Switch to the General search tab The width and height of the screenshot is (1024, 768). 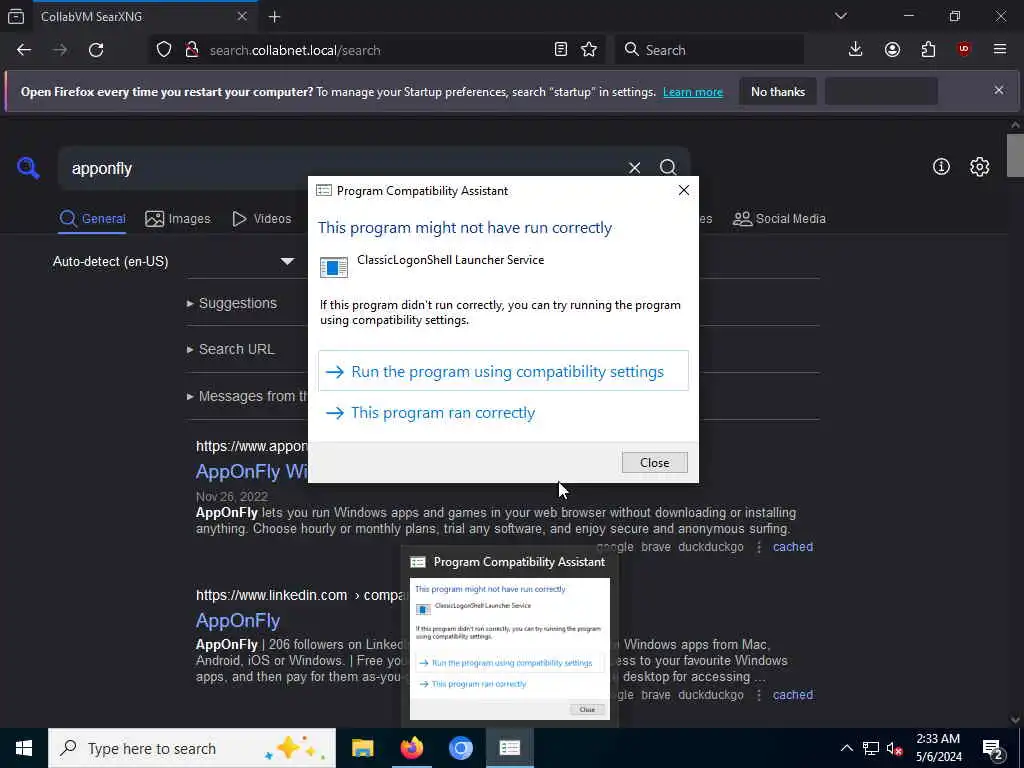coord(92,219)
